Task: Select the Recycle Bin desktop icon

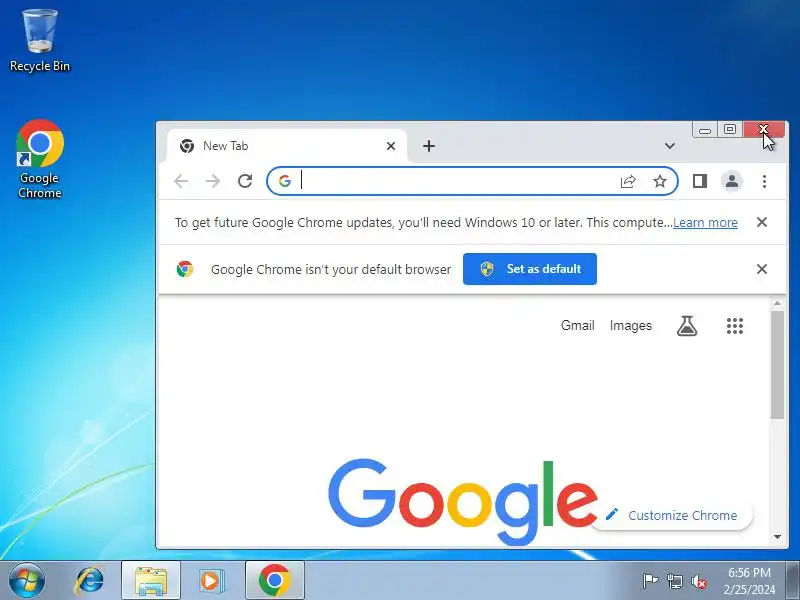Action: [x=40, y=40]
